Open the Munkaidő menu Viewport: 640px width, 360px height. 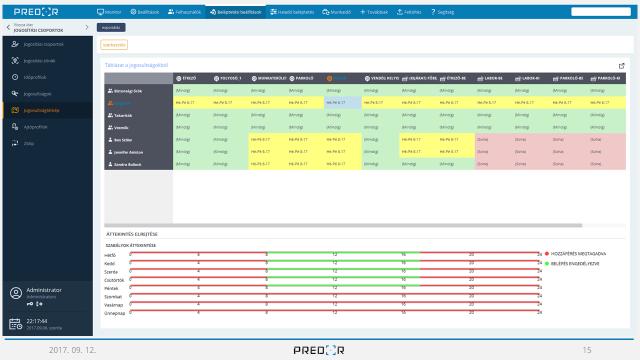(336, 12)
